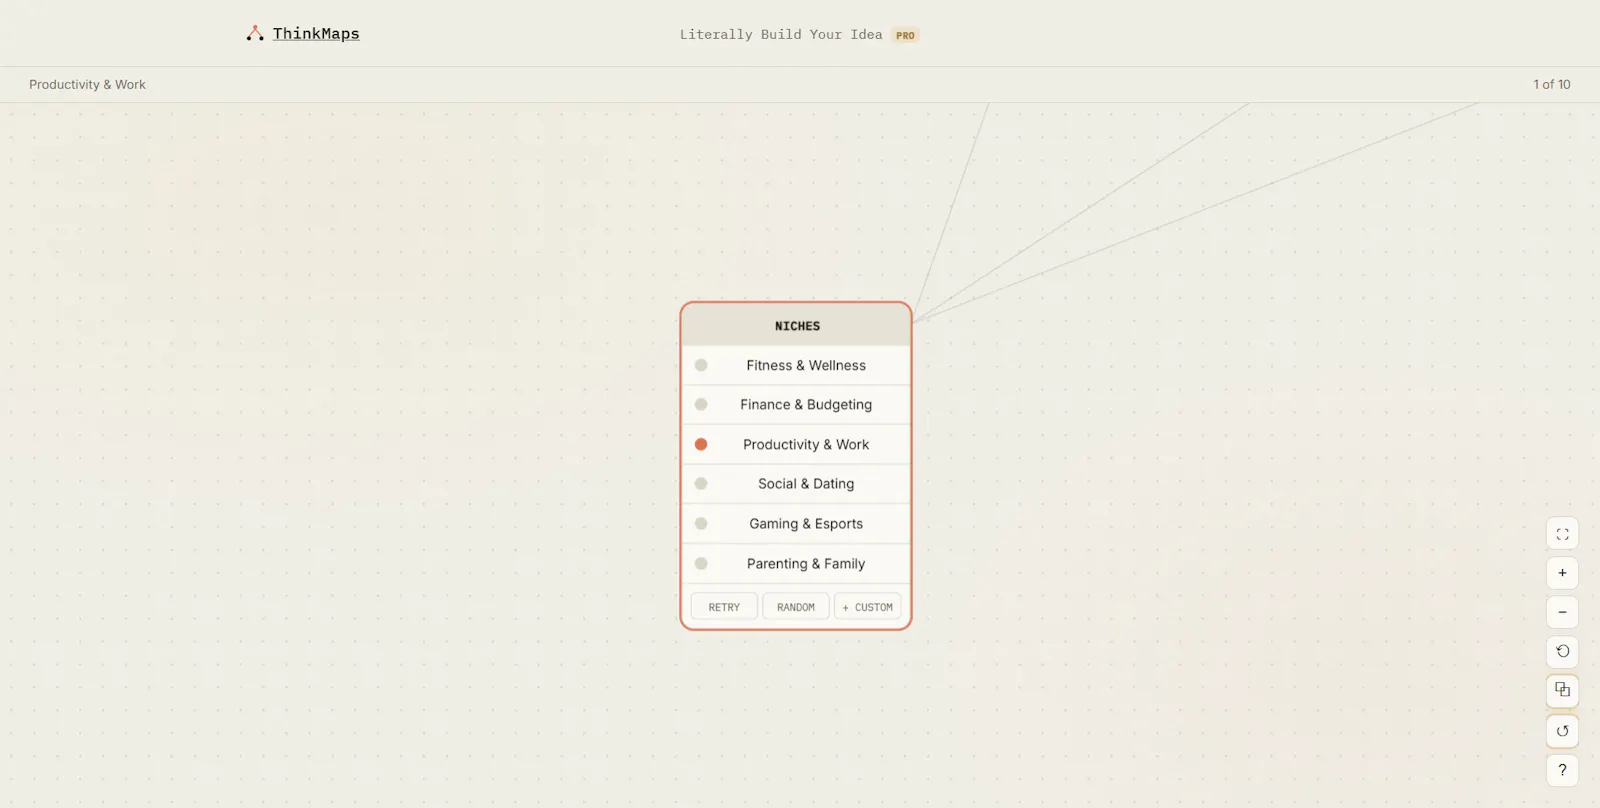1600x808 pixels.
Task: Click the RETRY button
Action: pyautogui.click(x=724, y=607)
